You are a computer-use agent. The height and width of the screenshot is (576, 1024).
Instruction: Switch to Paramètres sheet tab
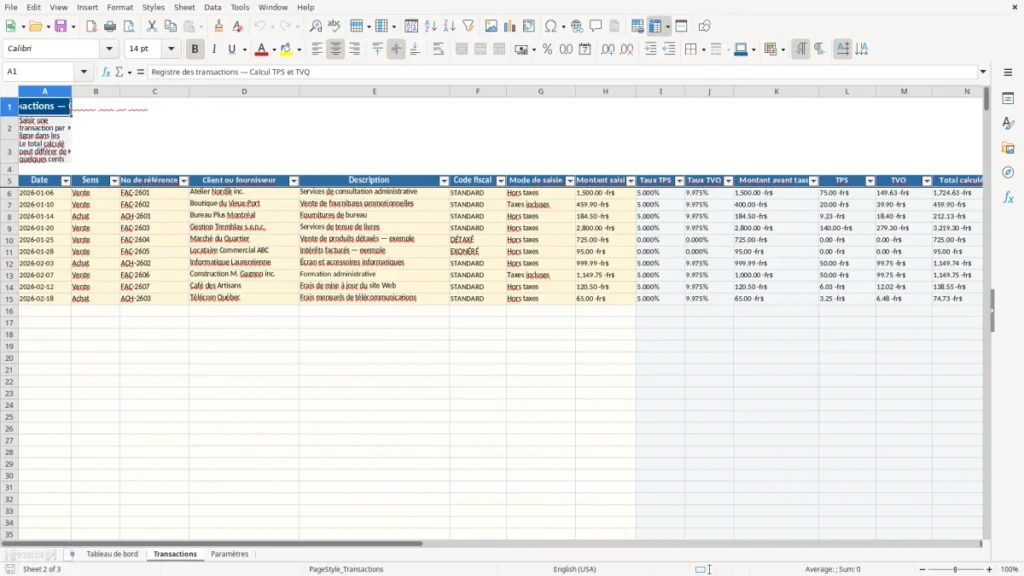point(229,554)
